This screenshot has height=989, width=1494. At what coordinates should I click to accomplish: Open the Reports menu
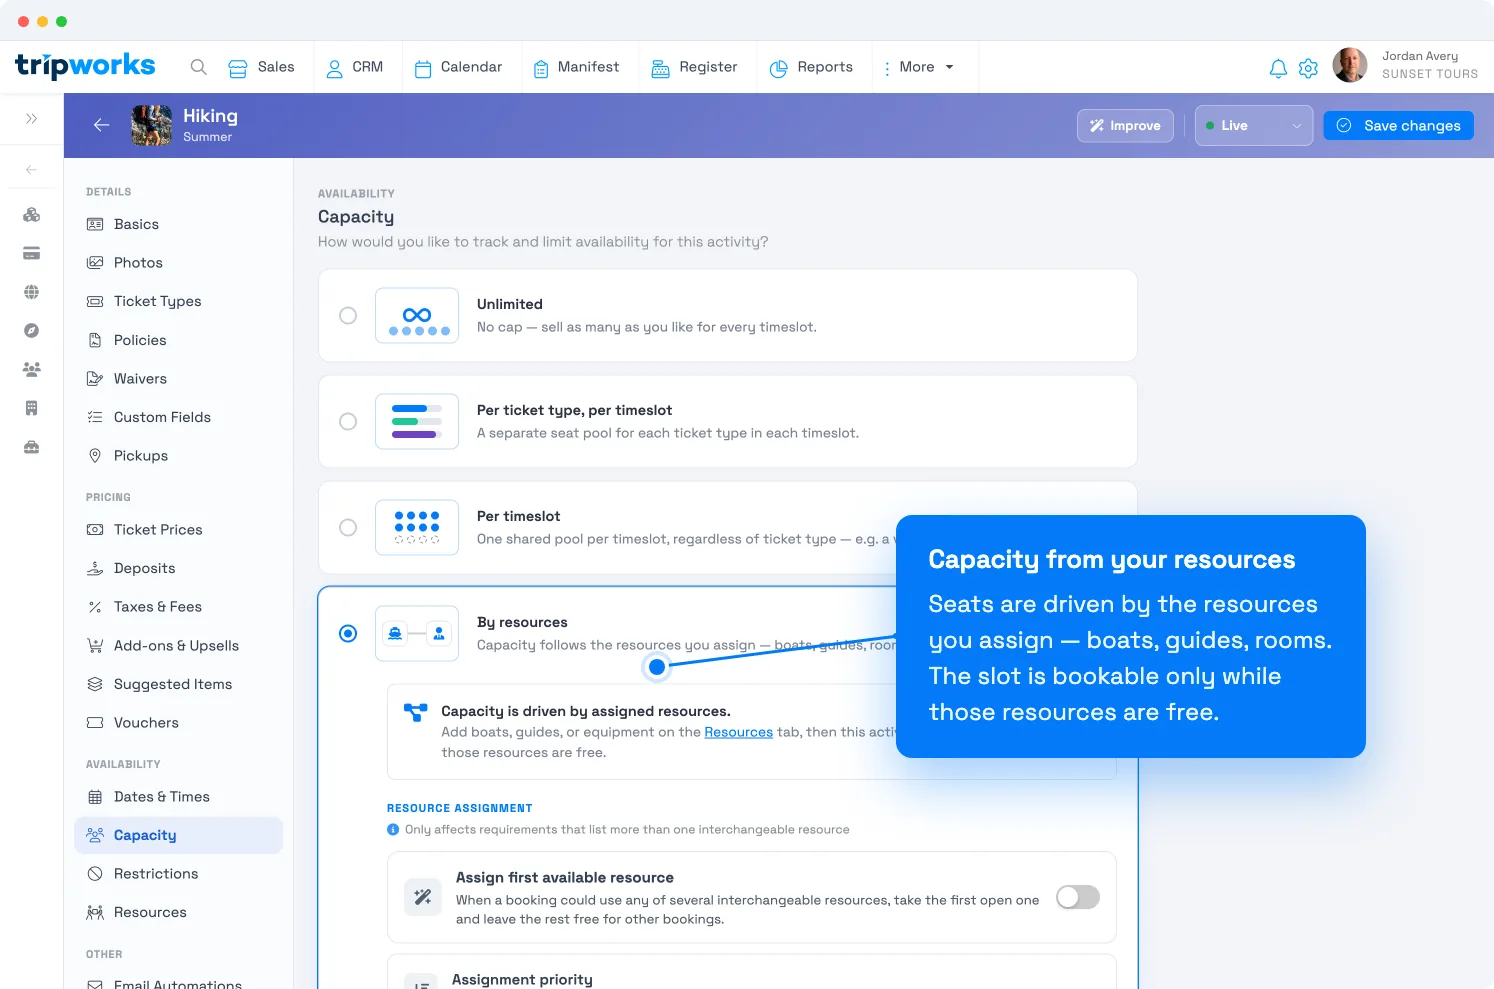[811, 67]
